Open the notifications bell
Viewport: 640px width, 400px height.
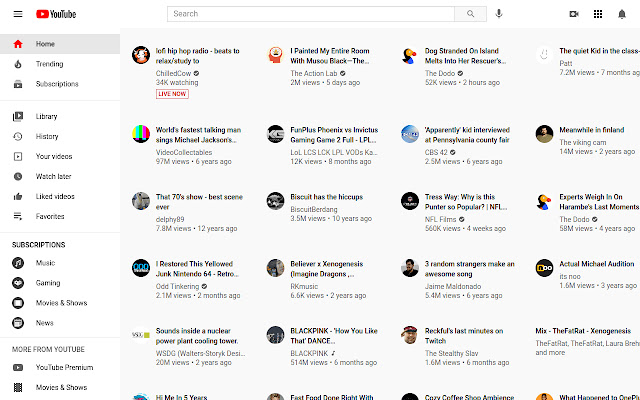pyautogui.click(x=622, y=14)
